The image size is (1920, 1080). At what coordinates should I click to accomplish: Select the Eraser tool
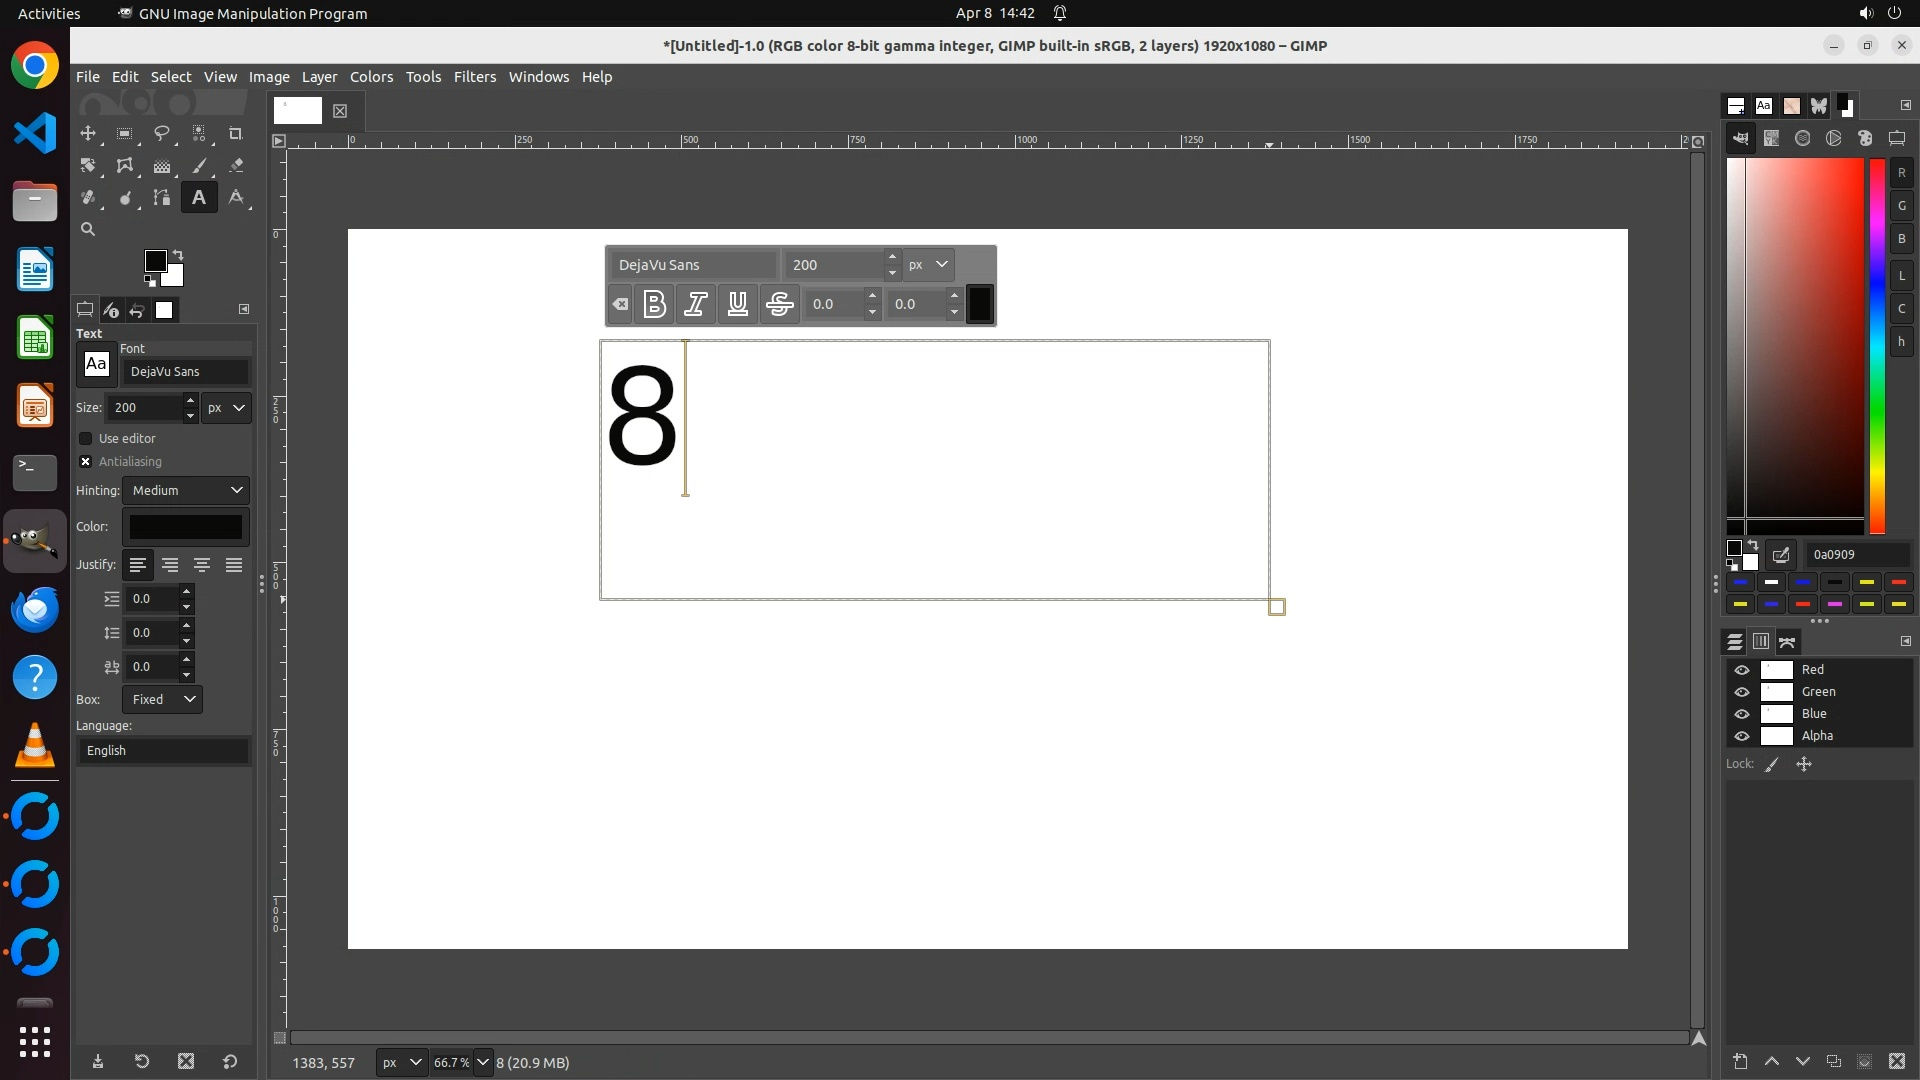tap(236, 166)
